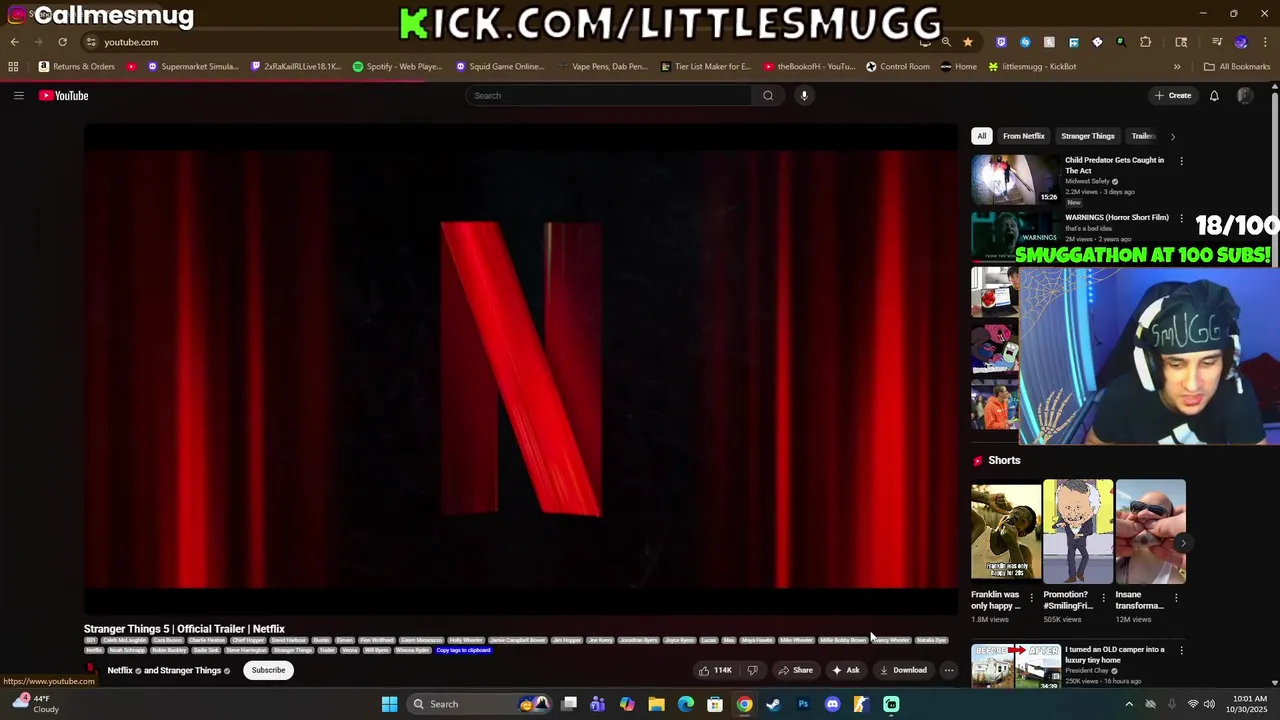Open more actions ellipsis under video
Viewport: 1280px width, 720px height.
tap(949, 670)
